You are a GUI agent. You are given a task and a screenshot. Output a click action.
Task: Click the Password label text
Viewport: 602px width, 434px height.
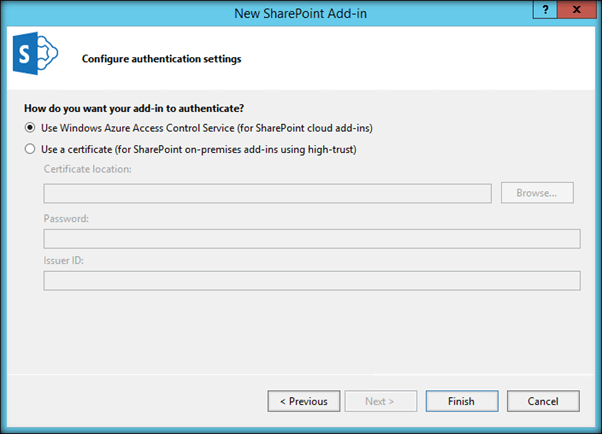pos(66,217)
